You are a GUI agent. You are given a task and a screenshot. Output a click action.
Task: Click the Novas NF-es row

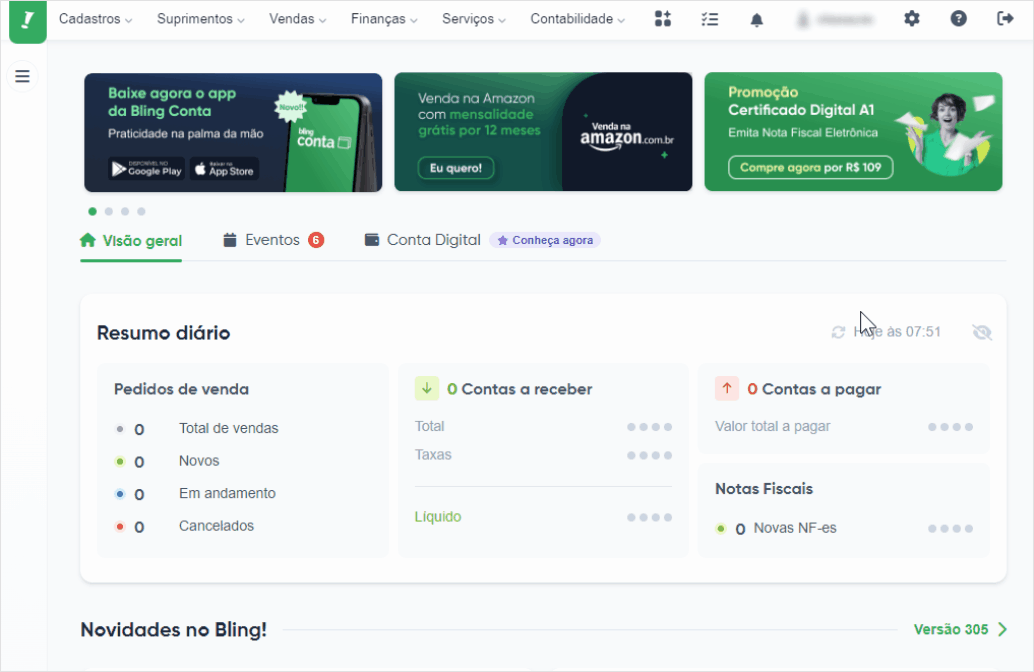pos(844,528)
